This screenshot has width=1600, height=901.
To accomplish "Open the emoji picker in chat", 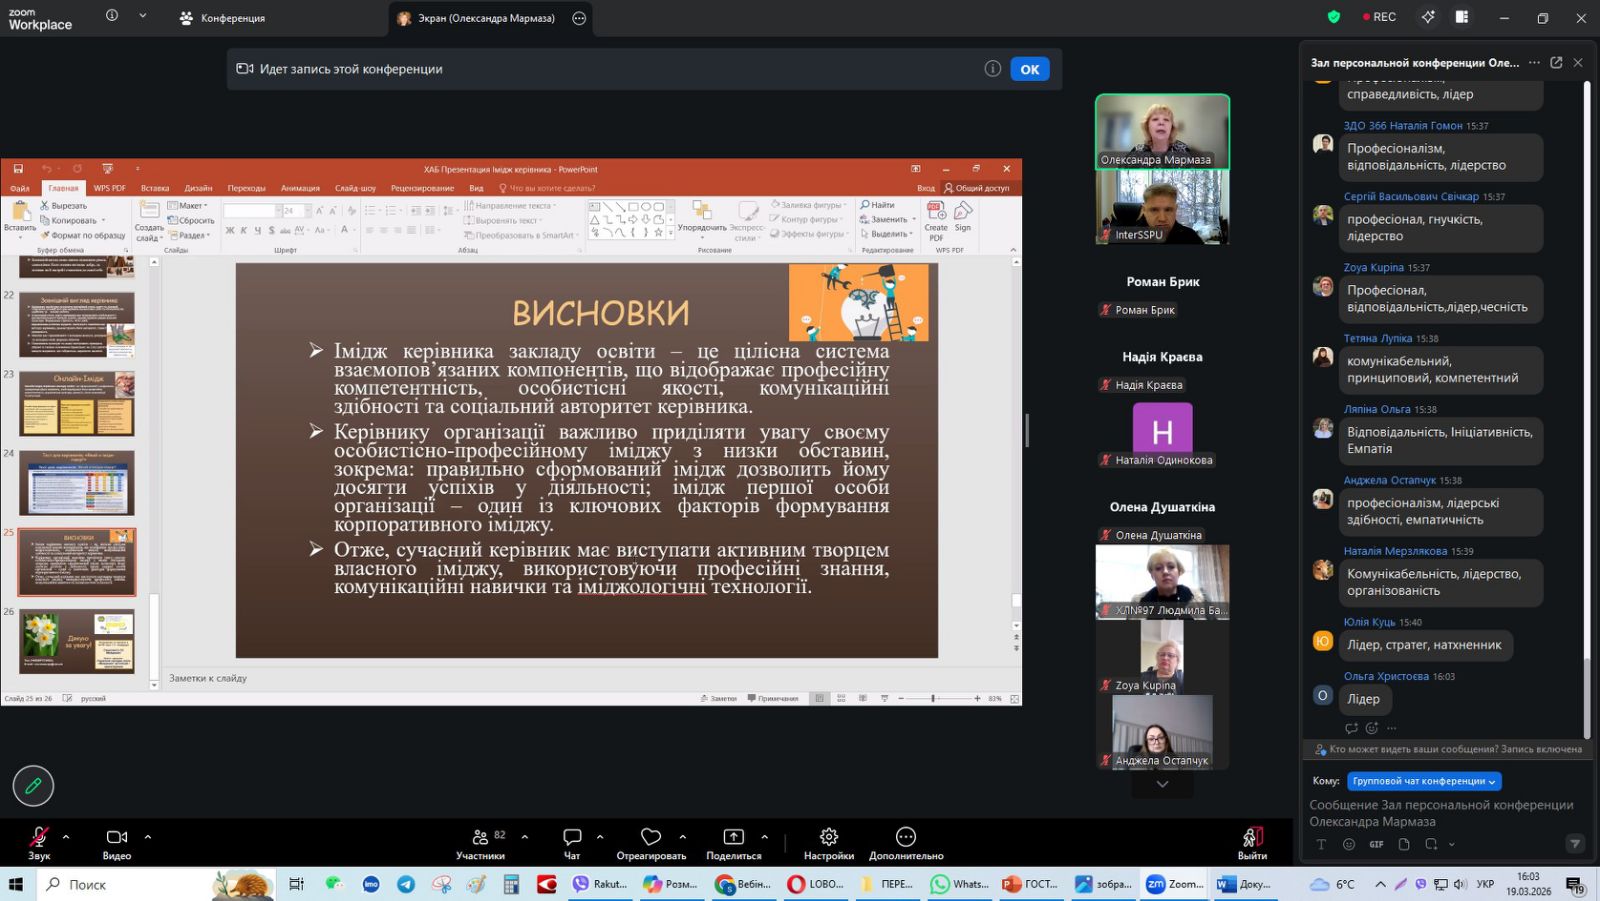I will [x=1349, y=844].
